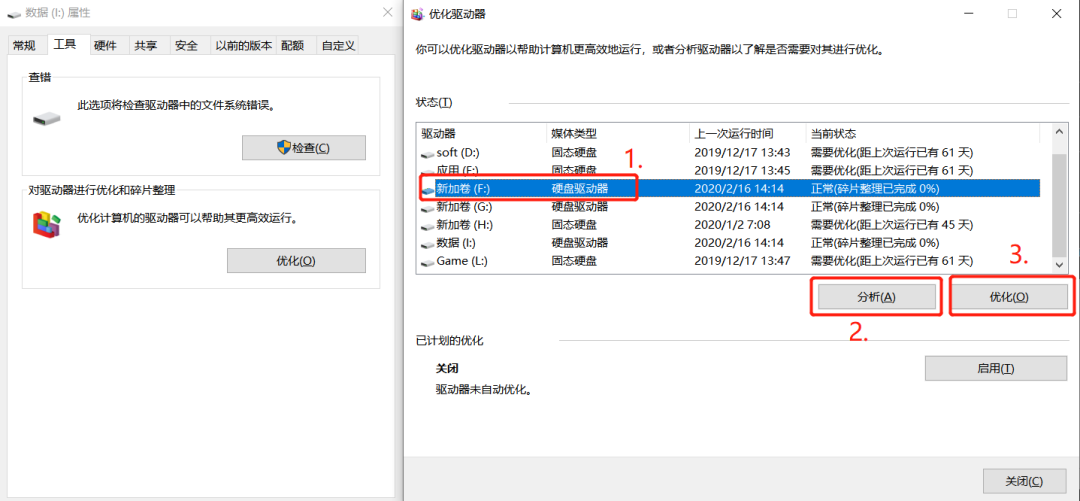This screenshot has height=501, width=1080.
Task: Click 固态硬盘 type for Game (L:)
Action: pos(574,260)
